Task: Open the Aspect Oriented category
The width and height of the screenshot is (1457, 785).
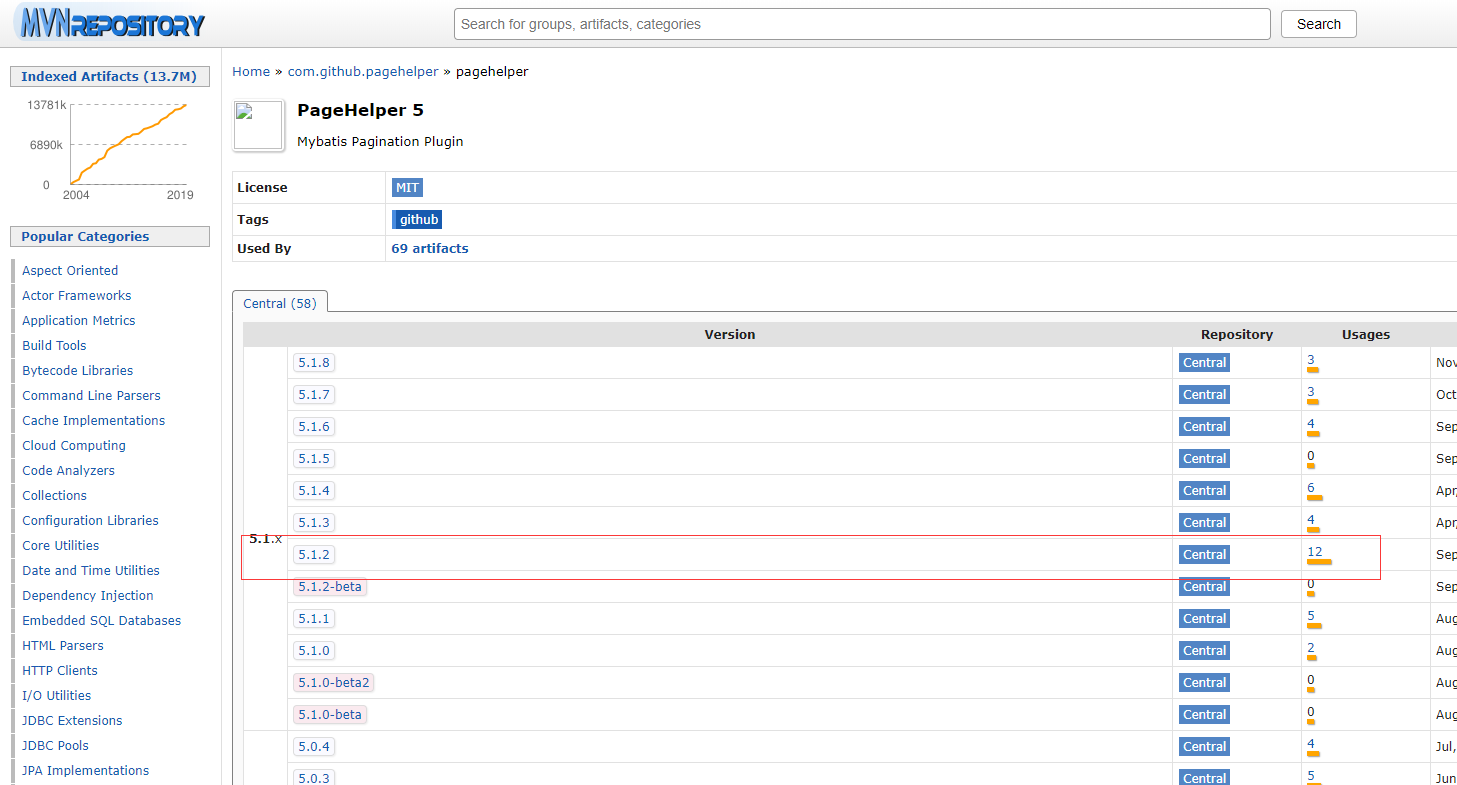Action: coord(70,270)
